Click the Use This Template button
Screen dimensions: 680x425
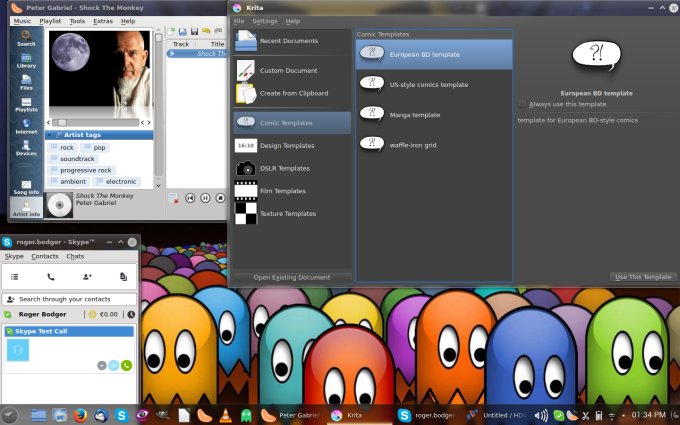tap(641, 276)
